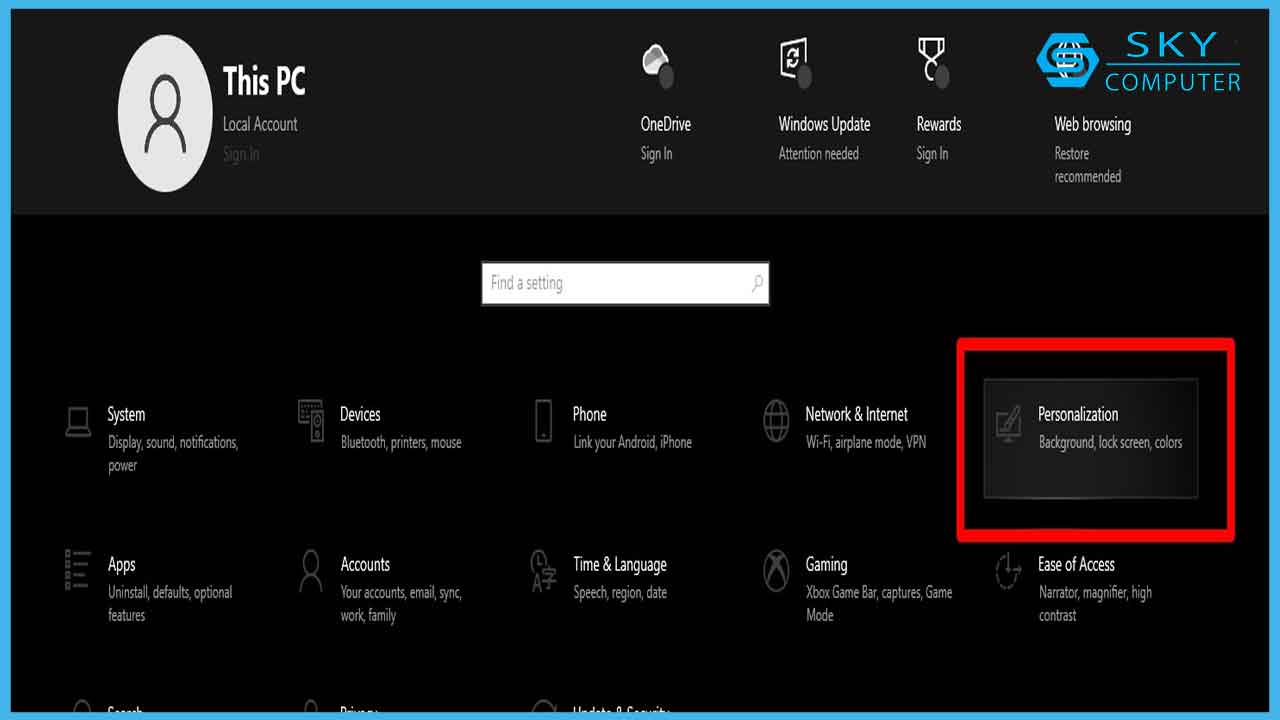1280x720 pixels.
Task: Open the Personalization settings title
Action: [1078, 414]
